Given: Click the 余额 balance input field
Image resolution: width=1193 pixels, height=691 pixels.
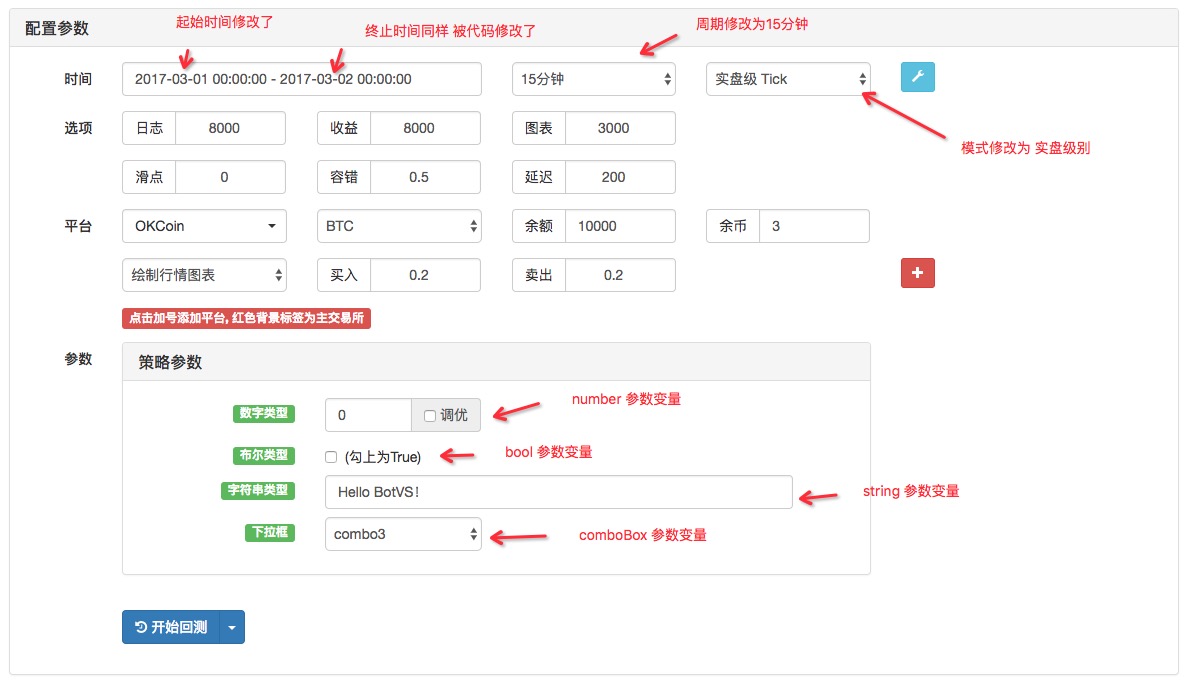Looking at the screenshot, I should pos(619,226).
